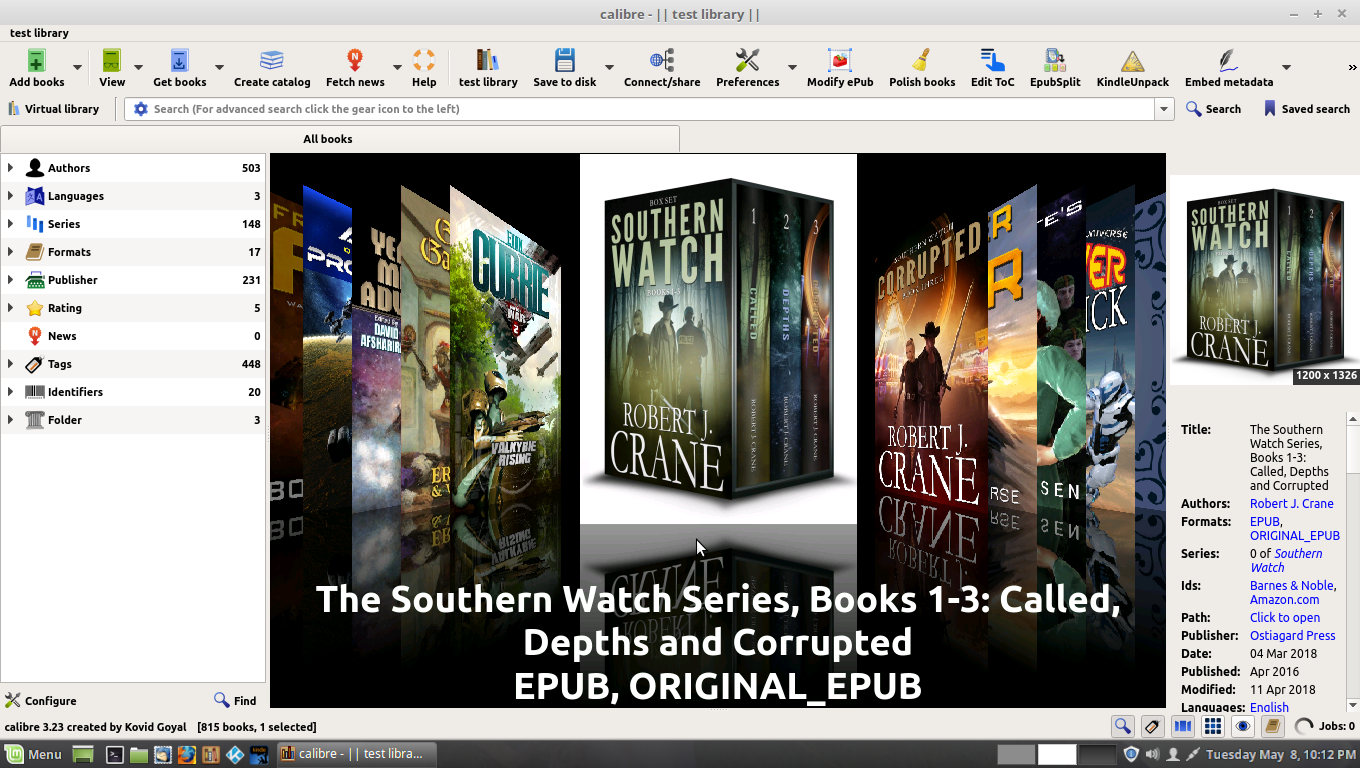The width and height of the screenshot is (1360, 768).
Task: Click the Add books toolbar icon
Action: pos(36,60)
